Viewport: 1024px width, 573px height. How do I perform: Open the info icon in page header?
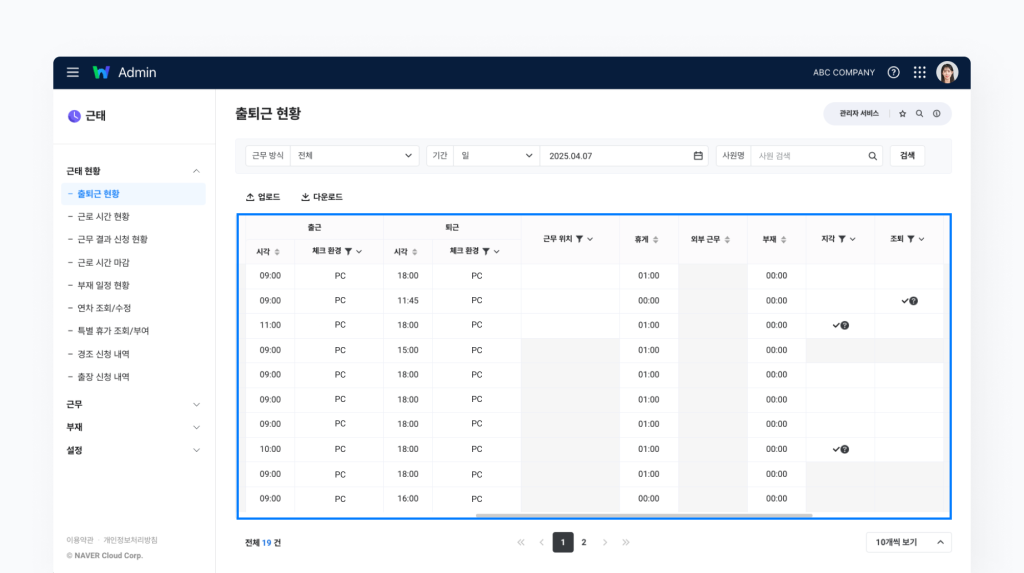coord(936,114)
